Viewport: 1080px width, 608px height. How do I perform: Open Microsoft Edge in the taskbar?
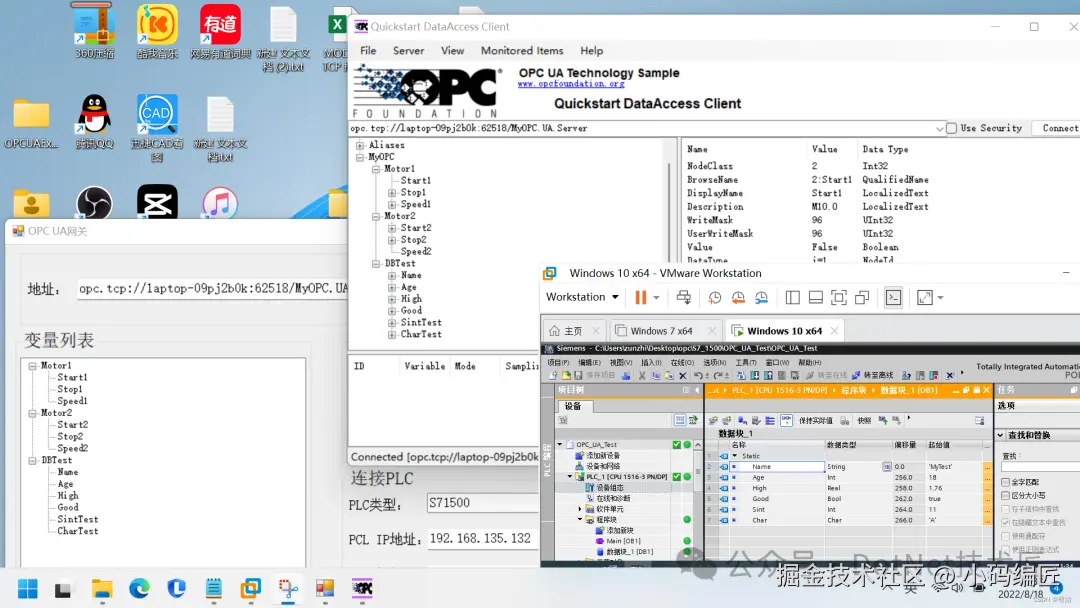(x=139, y=589)
